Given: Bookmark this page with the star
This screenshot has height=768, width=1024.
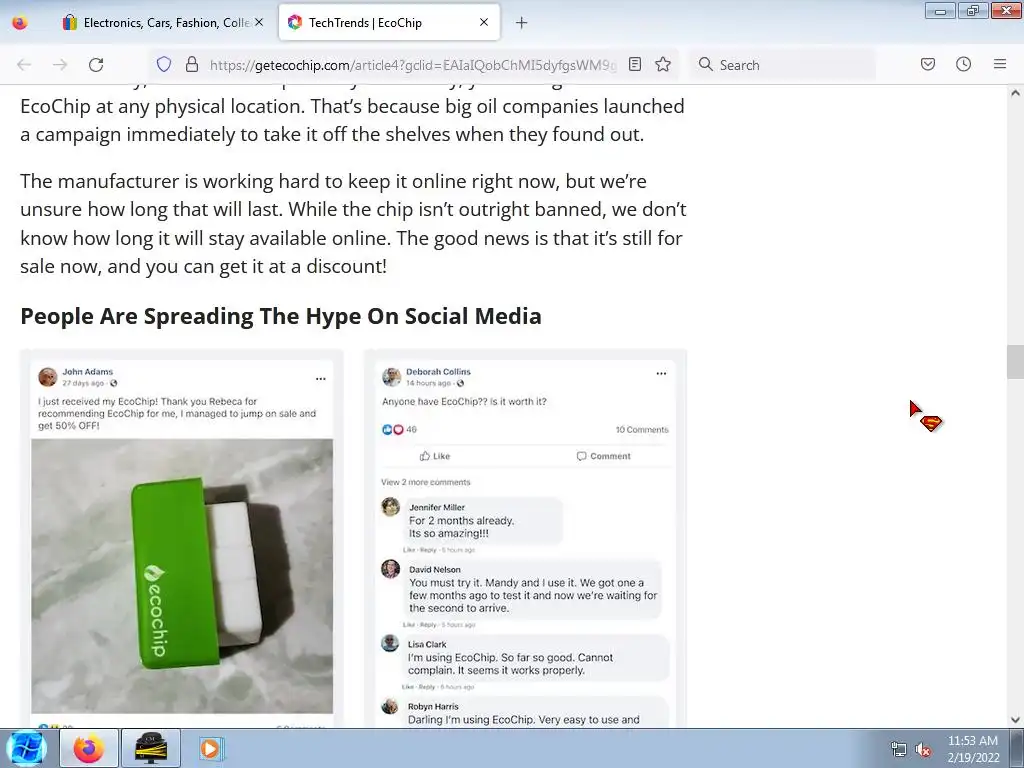Looking at the screenshot, I should pyautogui.click(x=663, y=64).
